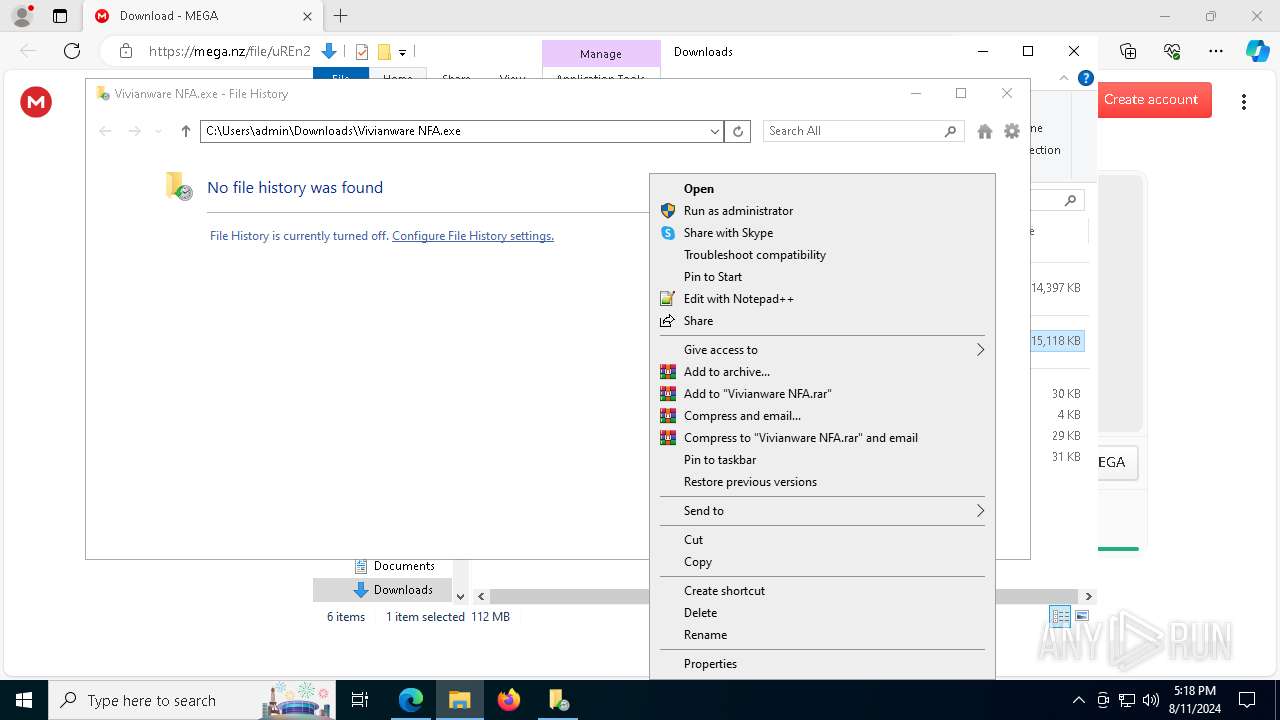Click the Home icon in File History
The image size is (1280, 720).
pyautogui.click(x=985, y=131)
